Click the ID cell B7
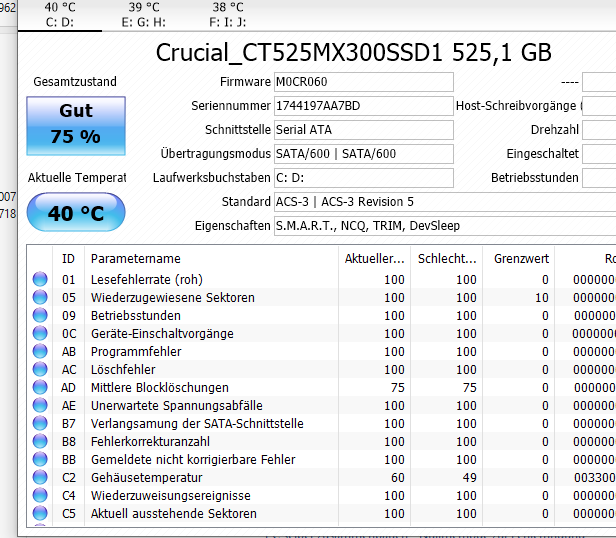The height and width of the screenshot is (538, 616). tap(69, 424)
